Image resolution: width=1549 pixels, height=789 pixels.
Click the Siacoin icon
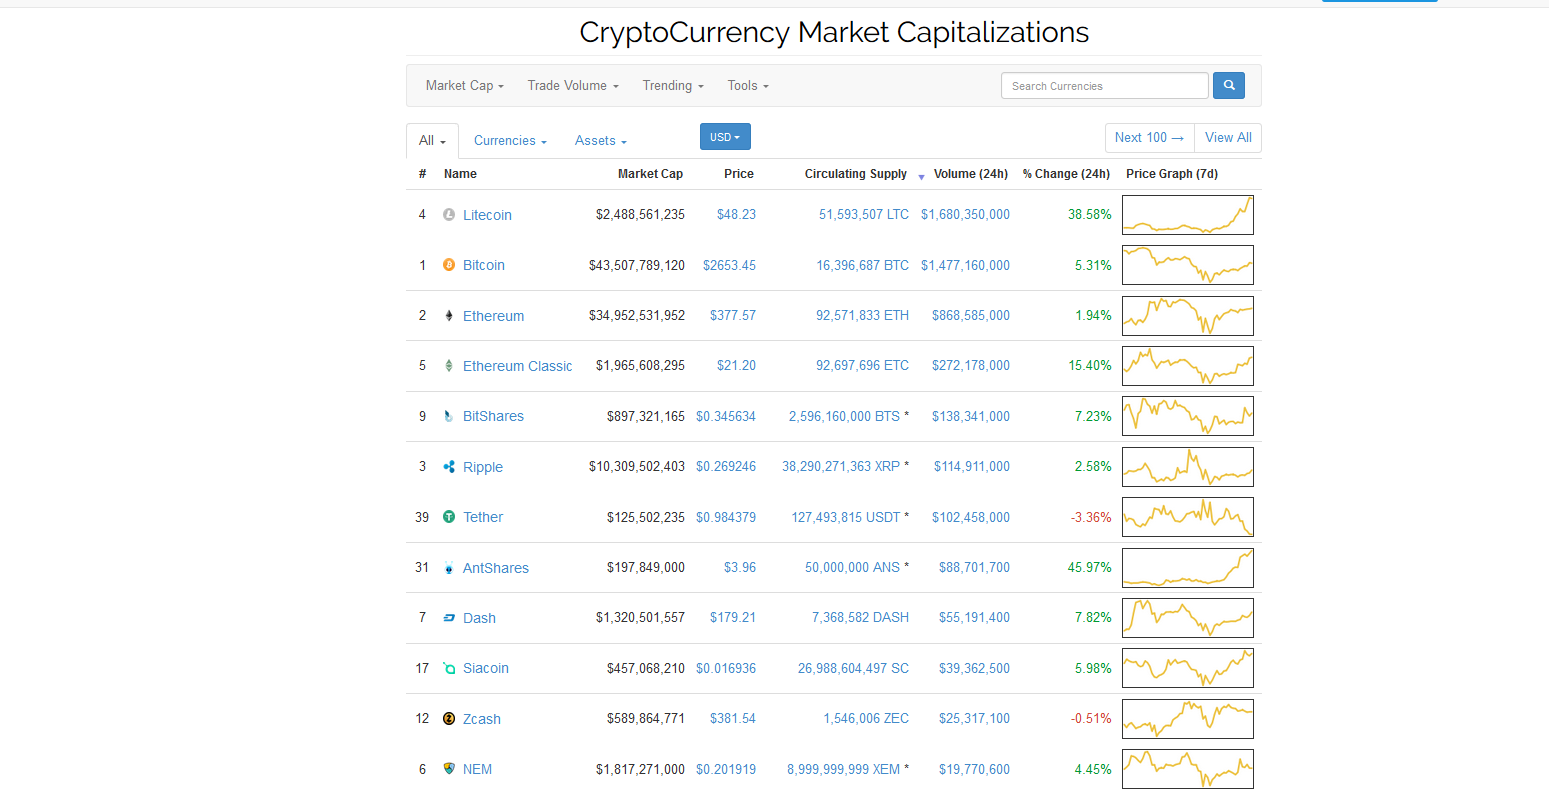(x=449, y=668)
